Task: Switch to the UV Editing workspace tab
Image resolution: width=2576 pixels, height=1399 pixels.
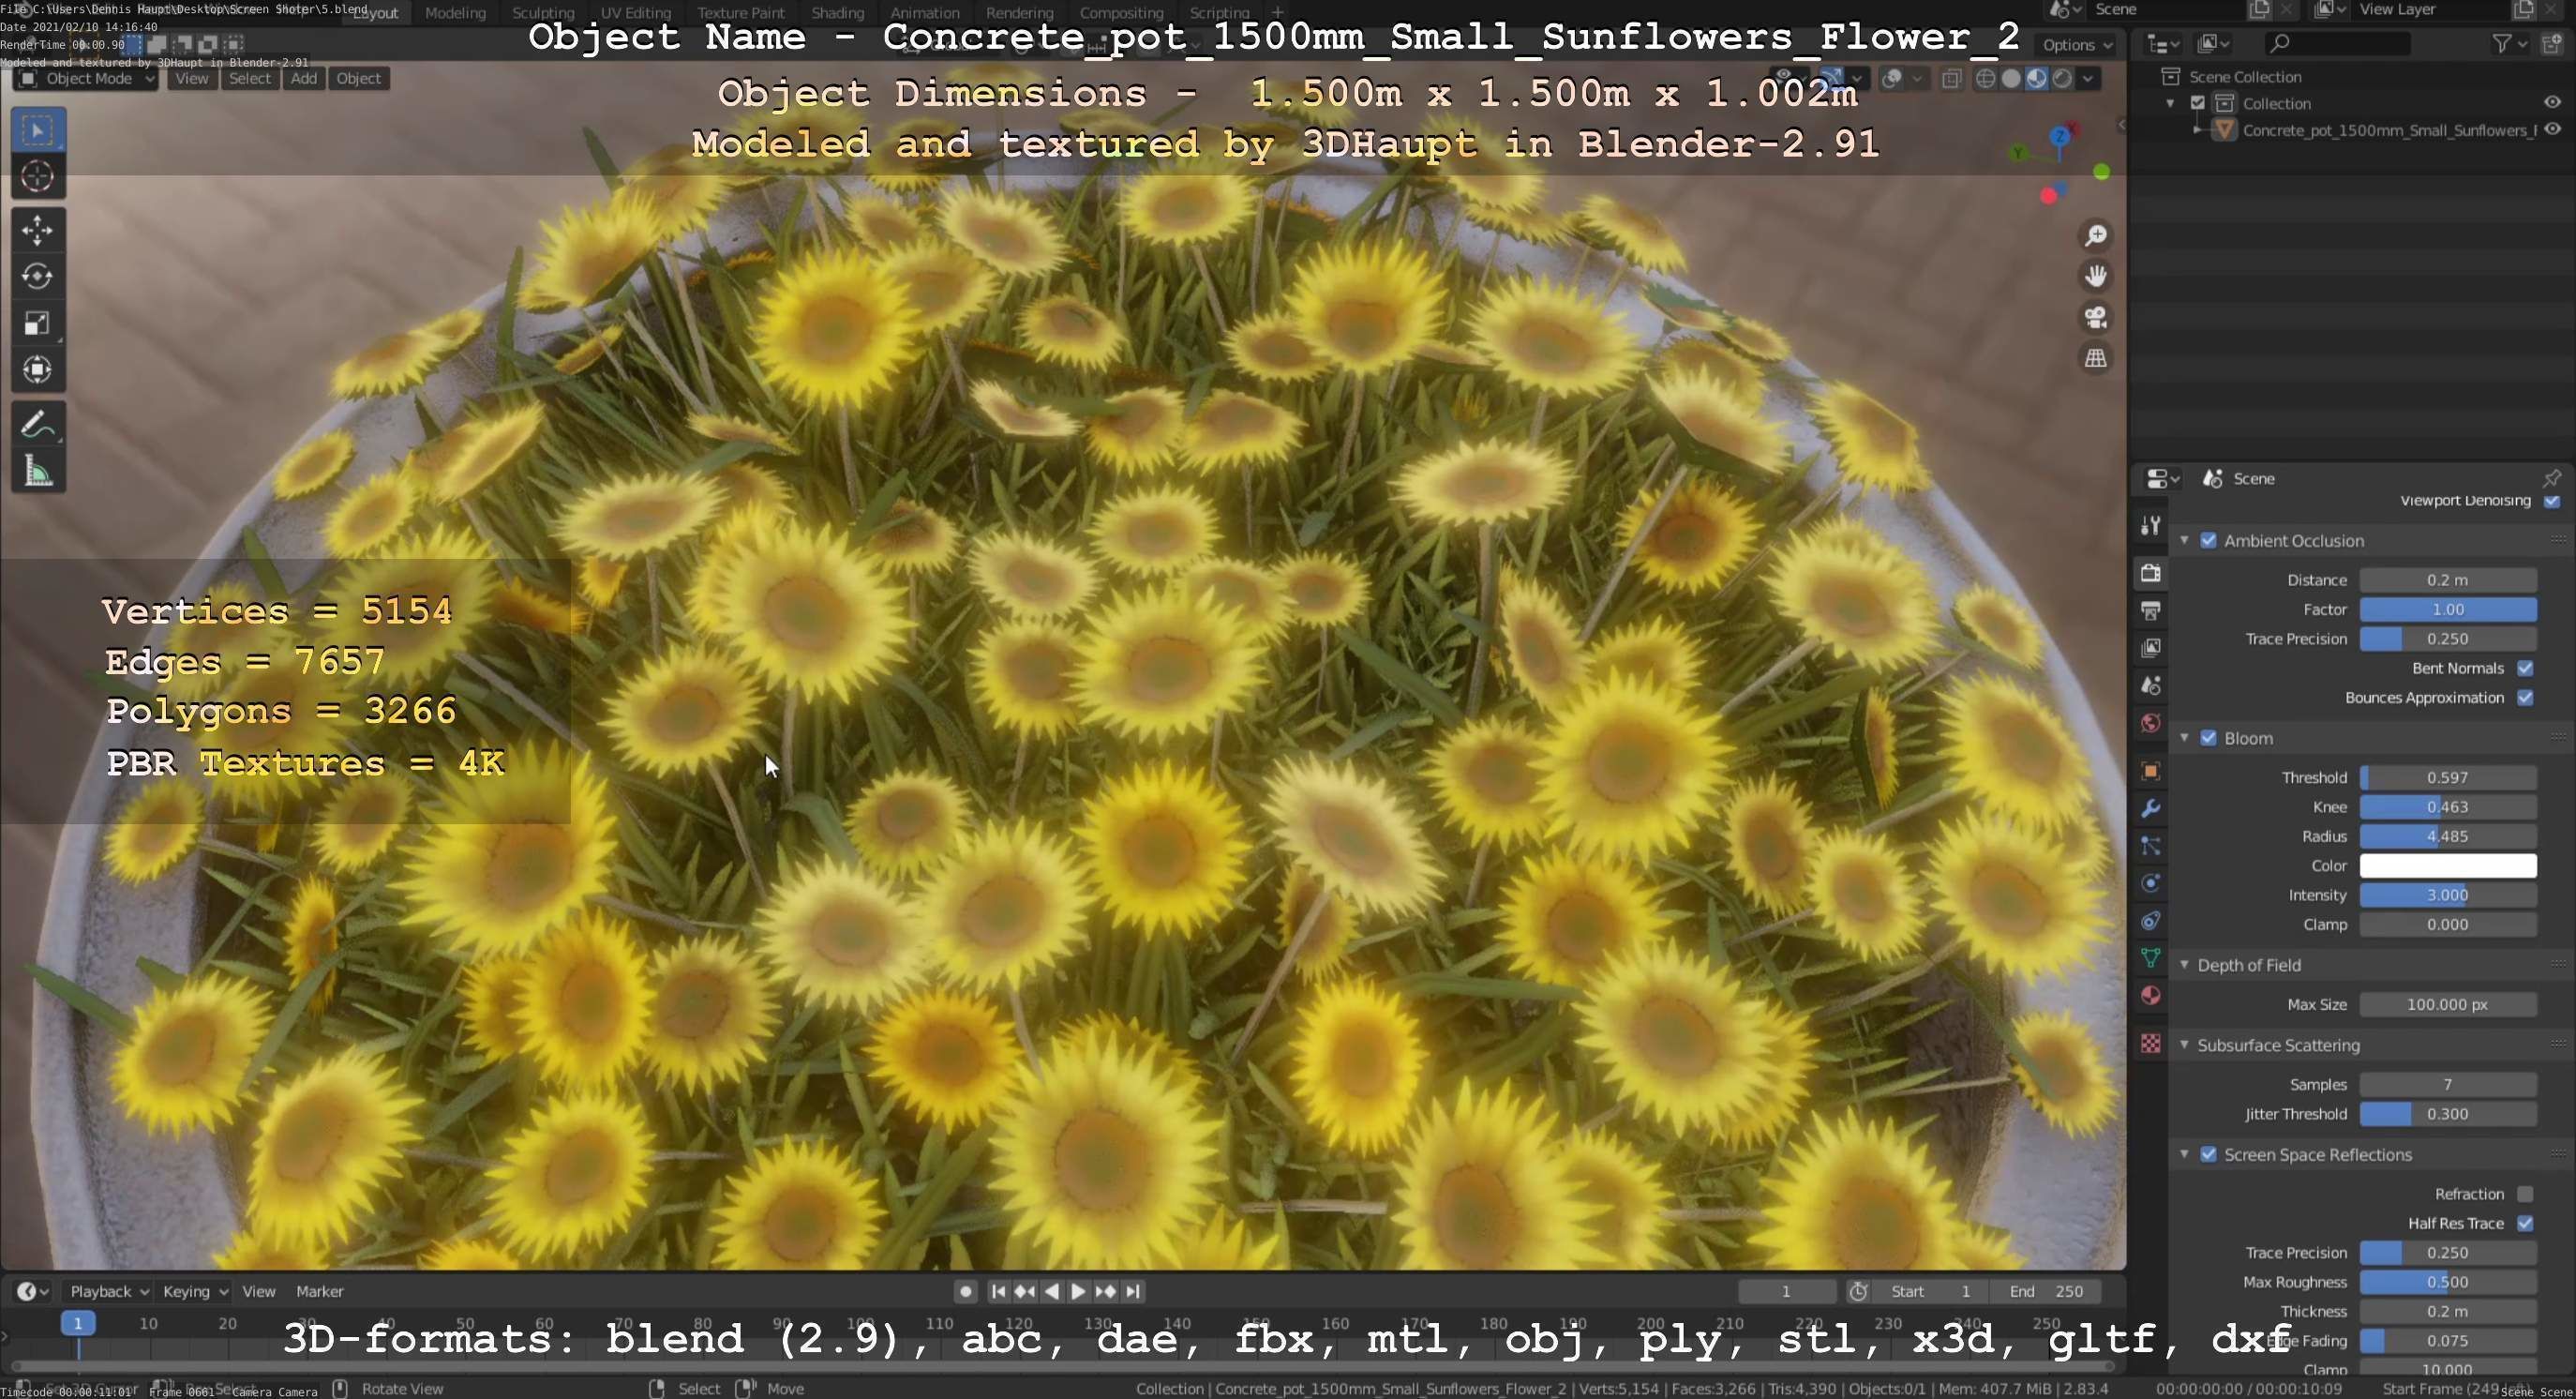Action: [636, 13]
